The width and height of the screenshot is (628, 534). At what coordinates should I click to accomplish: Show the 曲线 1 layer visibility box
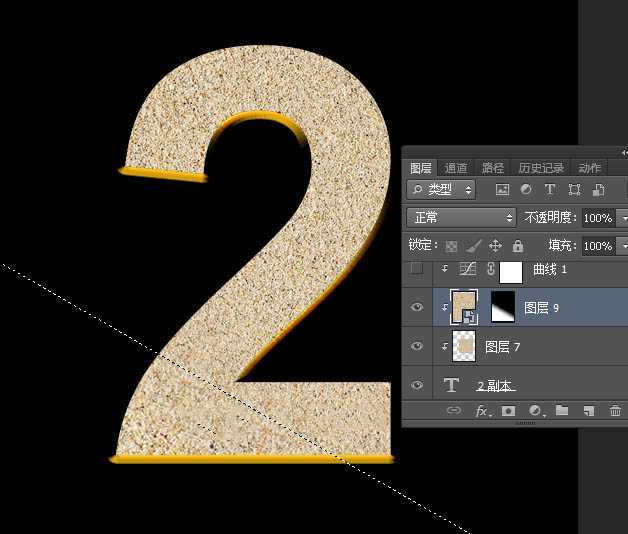417,270
